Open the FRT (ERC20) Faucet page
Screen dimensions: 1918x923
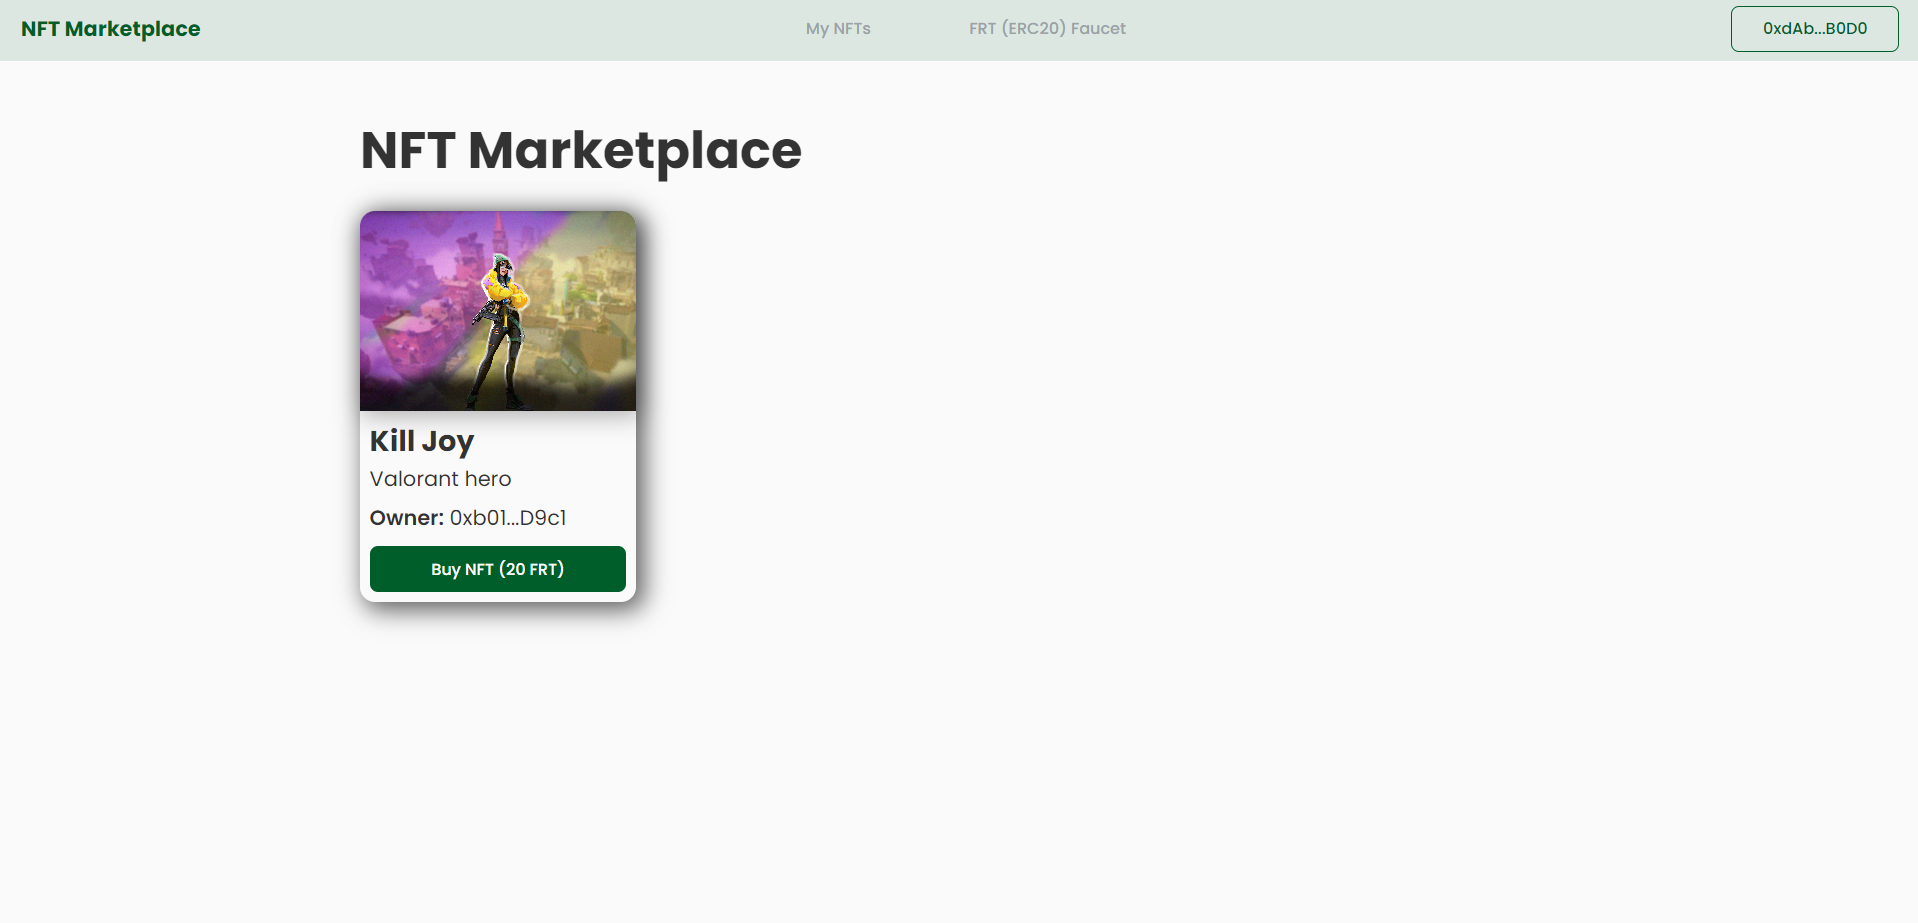(1047, 29)
